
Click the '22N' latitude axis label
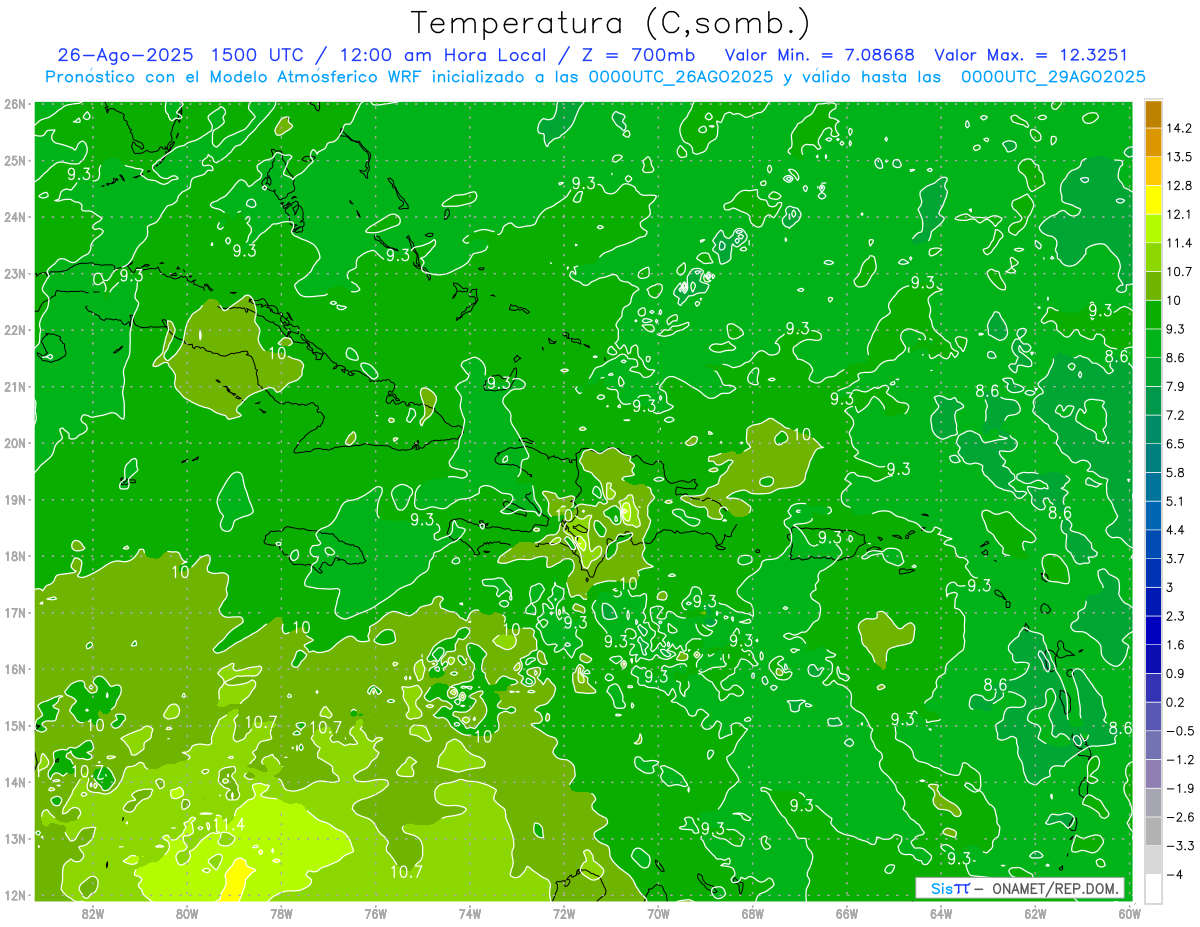(x=15, y=330)
